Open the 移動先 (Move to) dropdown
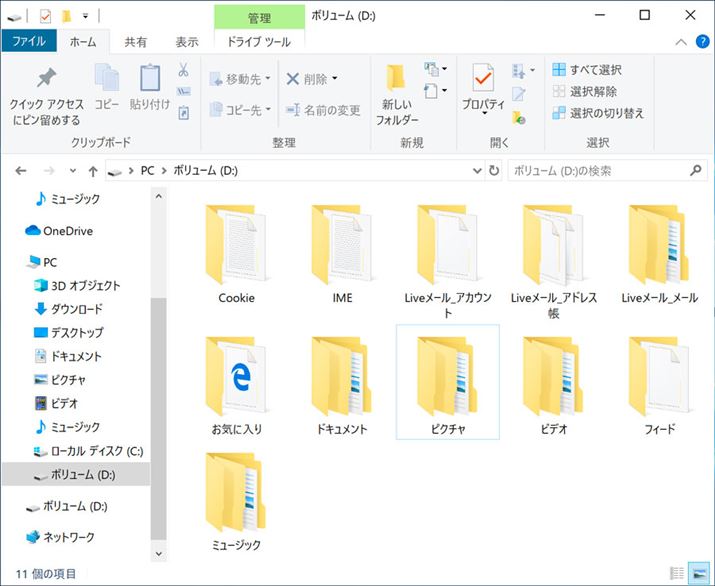Screen dimensions: 715x586 point(240,79)
